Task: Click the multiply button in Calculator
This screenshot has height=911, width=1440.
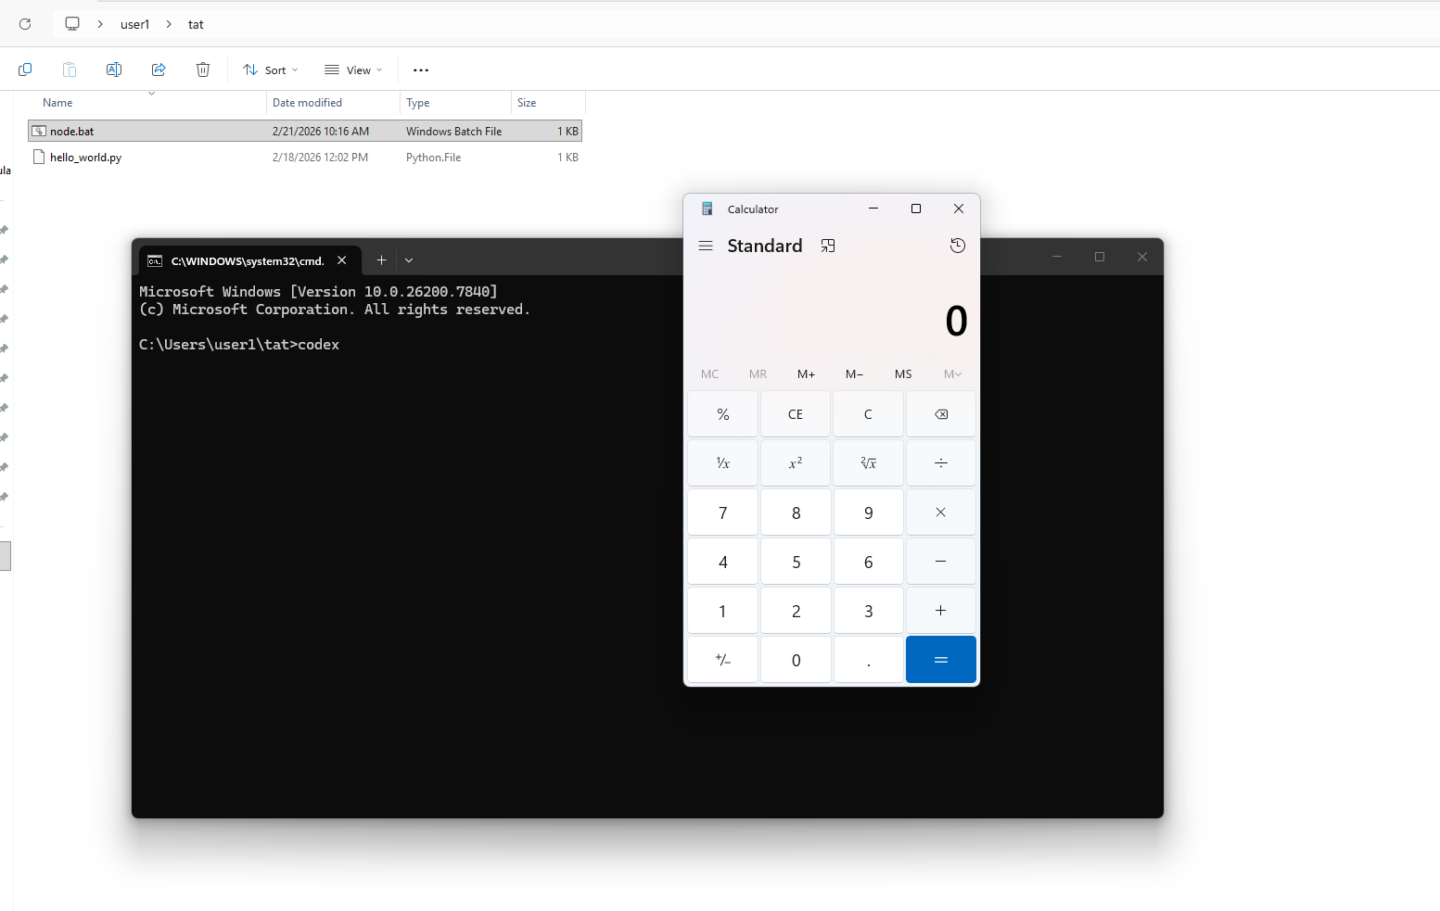Action: pos(941,512)
